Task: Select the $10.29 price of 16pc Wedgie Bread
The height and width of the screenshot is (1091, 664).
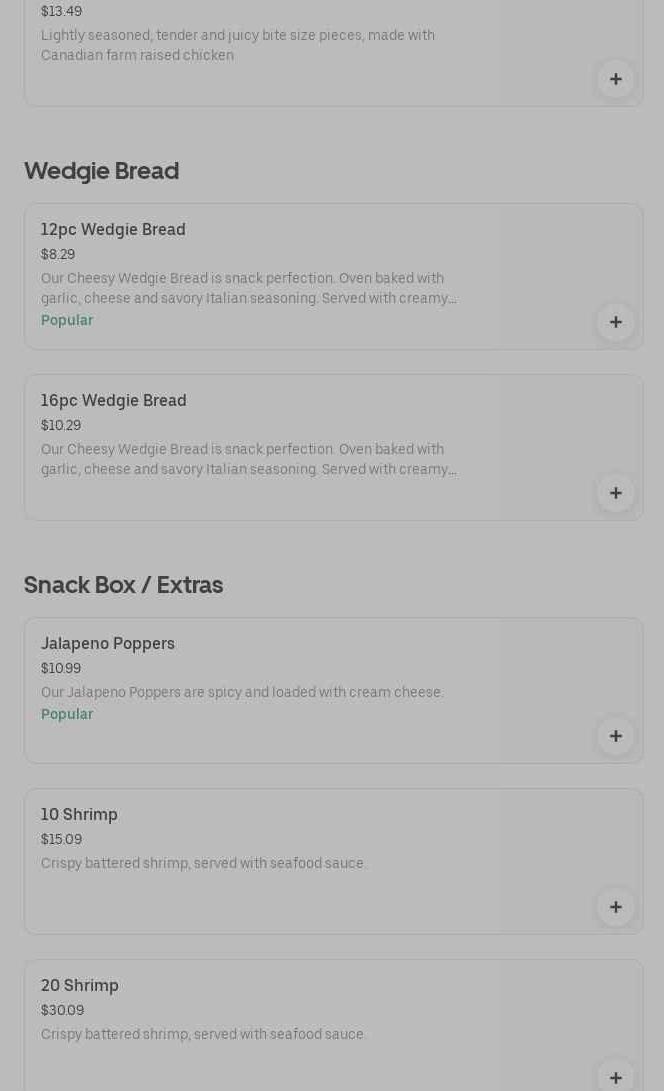Action: 61,426
